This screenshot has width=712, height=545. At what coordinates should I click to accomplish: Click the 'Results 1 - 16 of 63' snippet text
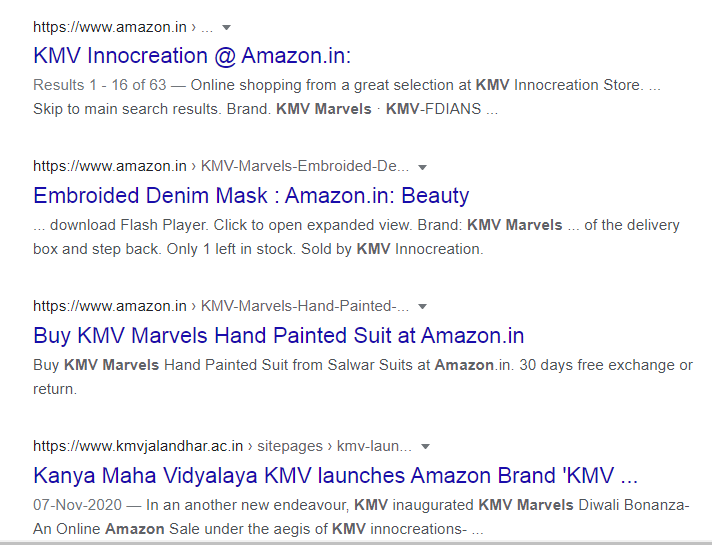(100, 85)
